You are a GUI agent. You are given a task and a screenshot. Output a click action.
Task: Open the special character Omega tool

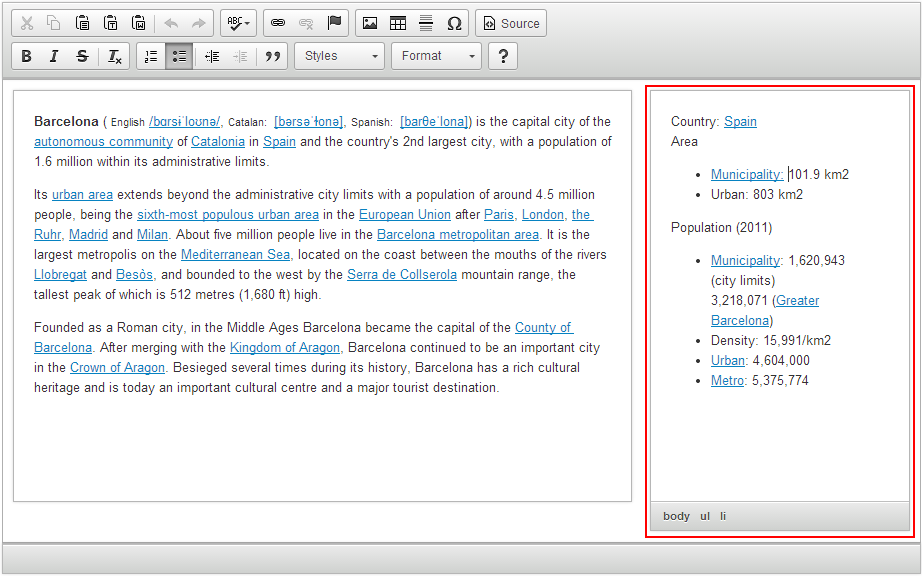pos(455,24)
